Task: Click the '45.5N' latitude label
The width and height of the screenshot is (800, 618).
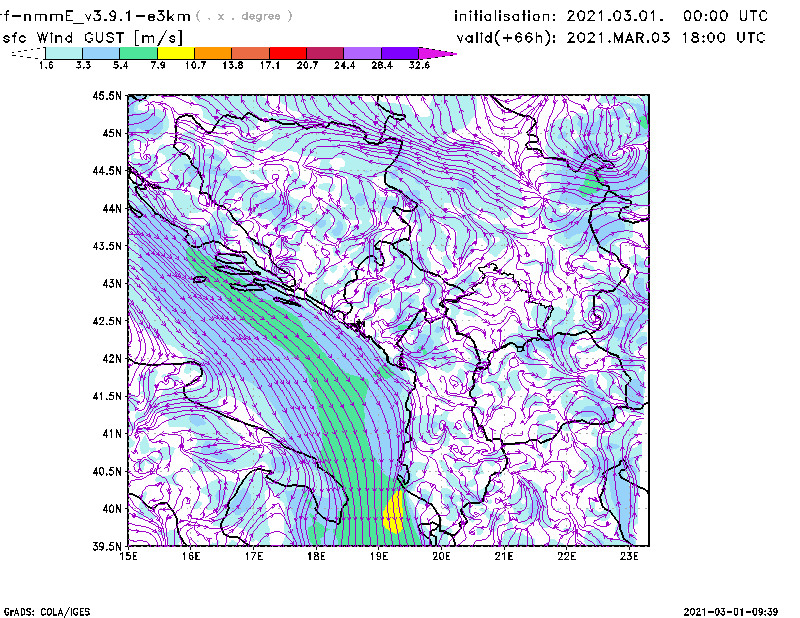Action: [107, 95]
